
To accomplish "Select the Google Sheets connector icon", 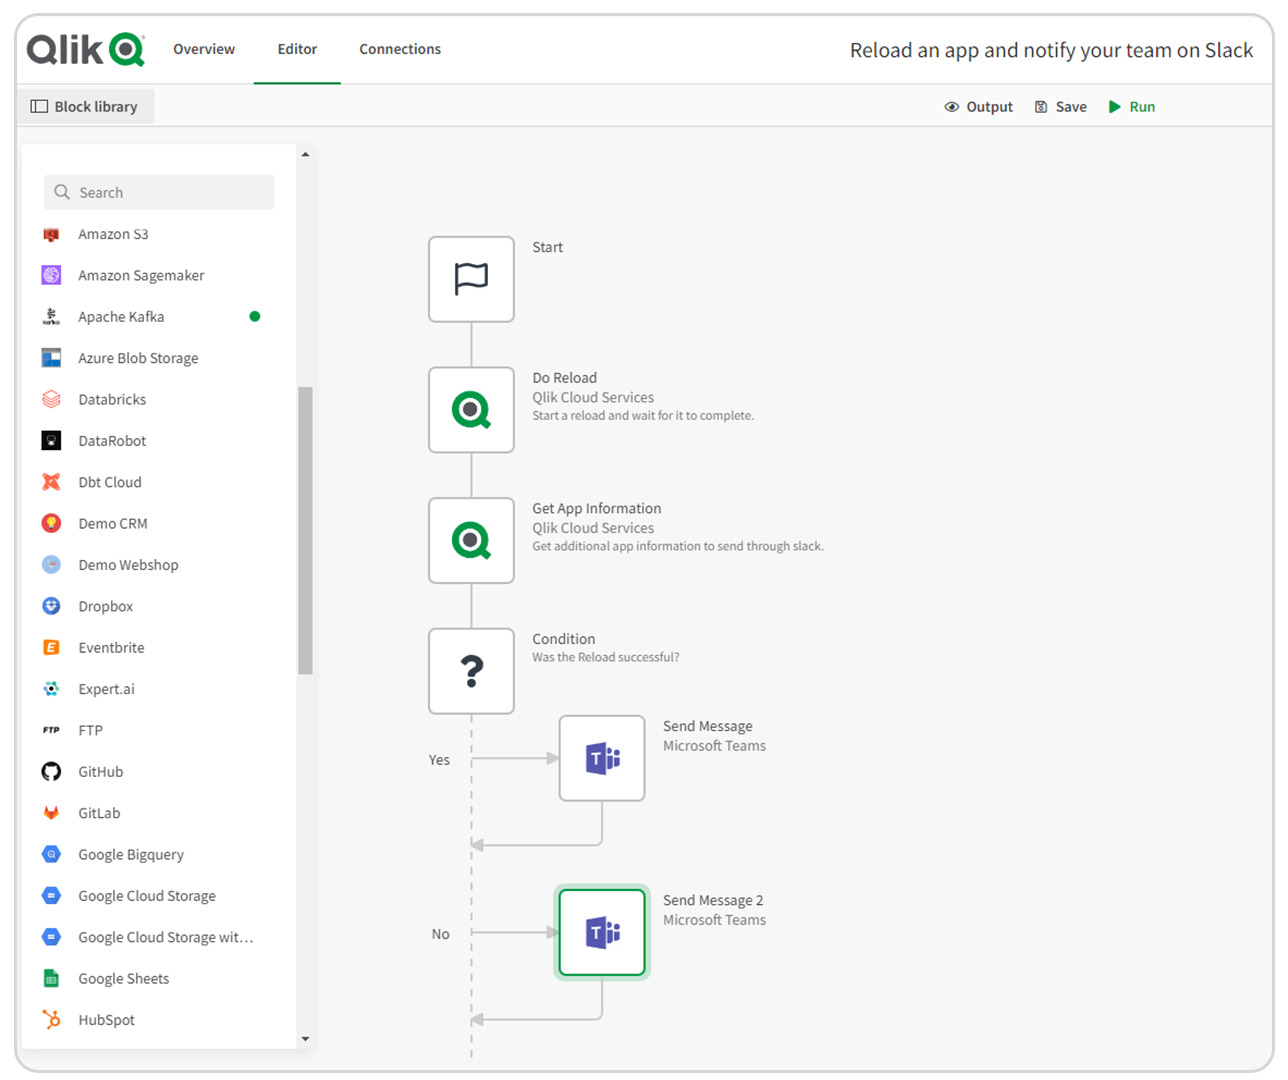I will coord(51,979).
